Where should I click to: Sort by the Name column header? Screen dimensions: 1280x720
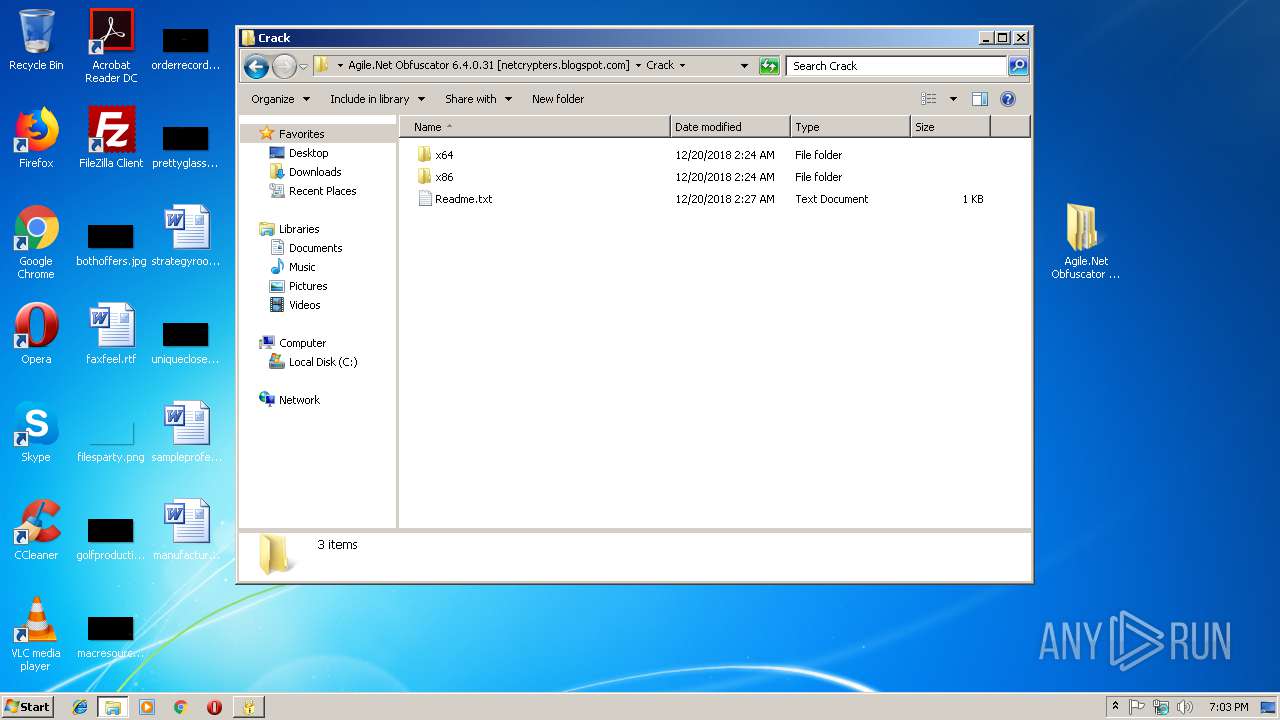coord(535,127)
